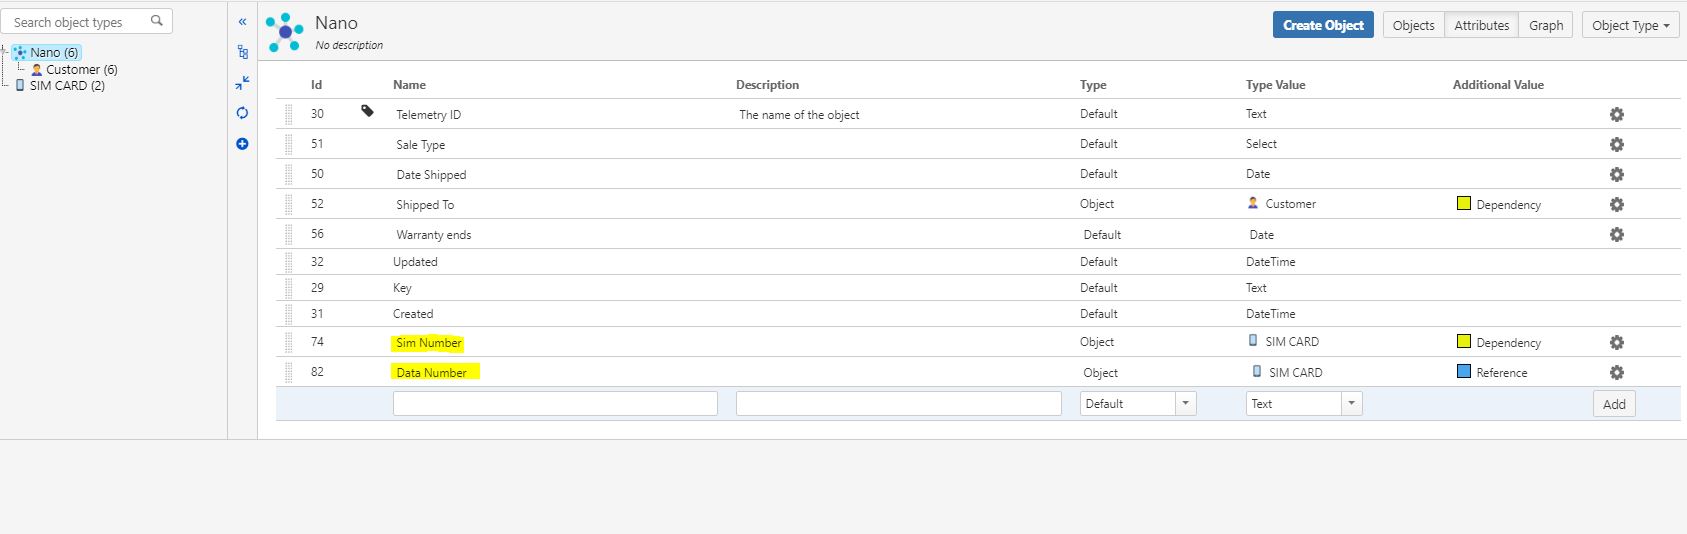Click the refresh circular arrow icon
The image size is (1687, 534).
242,113
